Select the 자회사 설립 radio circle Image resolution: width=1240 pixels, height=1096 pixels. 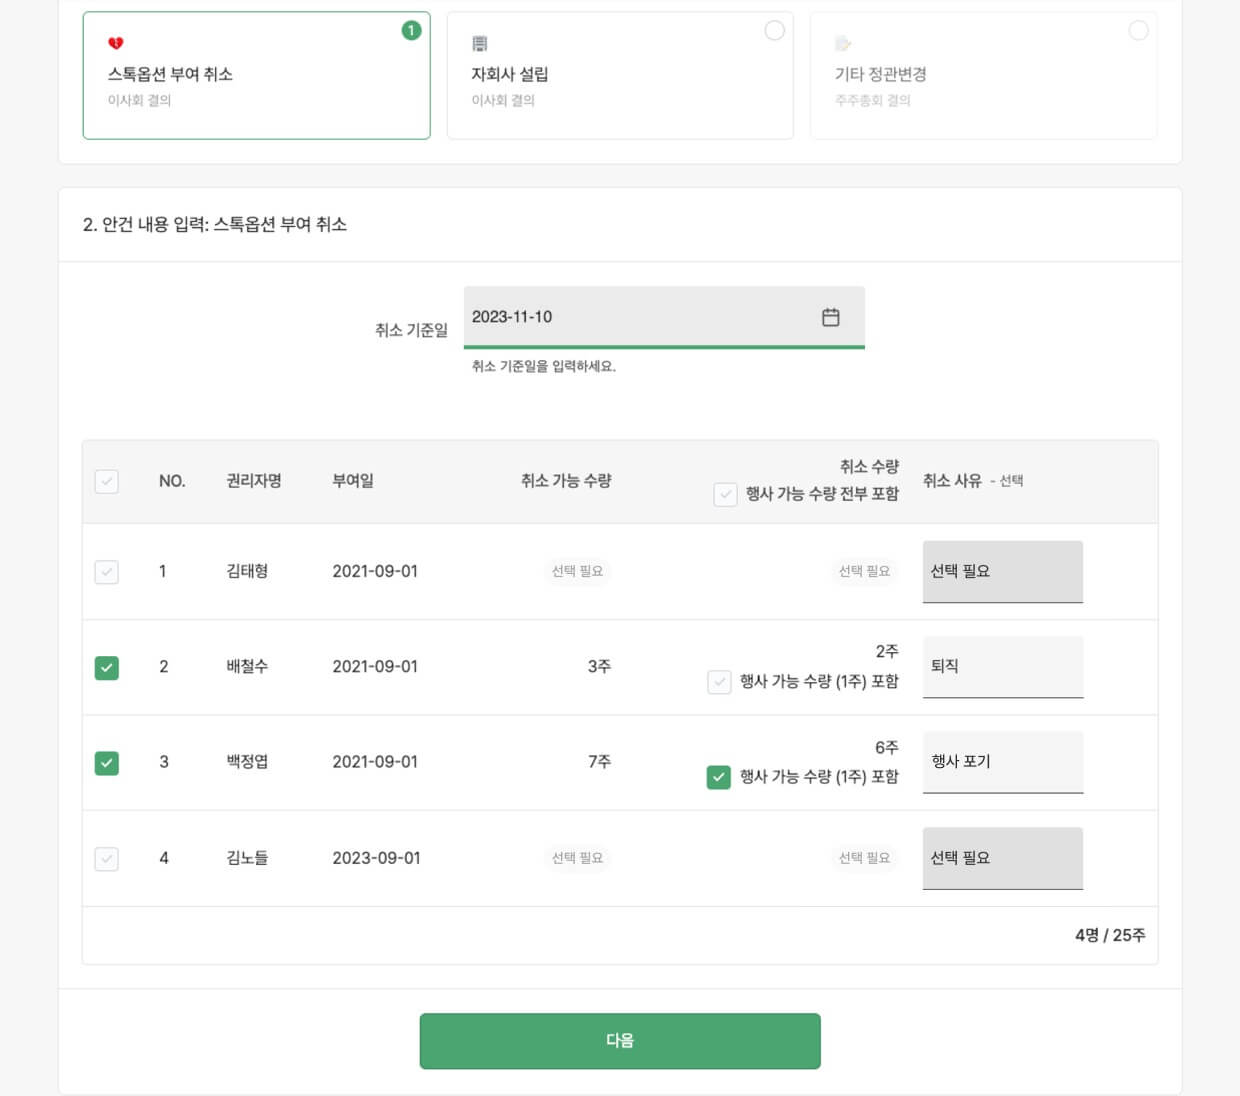tap(774, 31)
